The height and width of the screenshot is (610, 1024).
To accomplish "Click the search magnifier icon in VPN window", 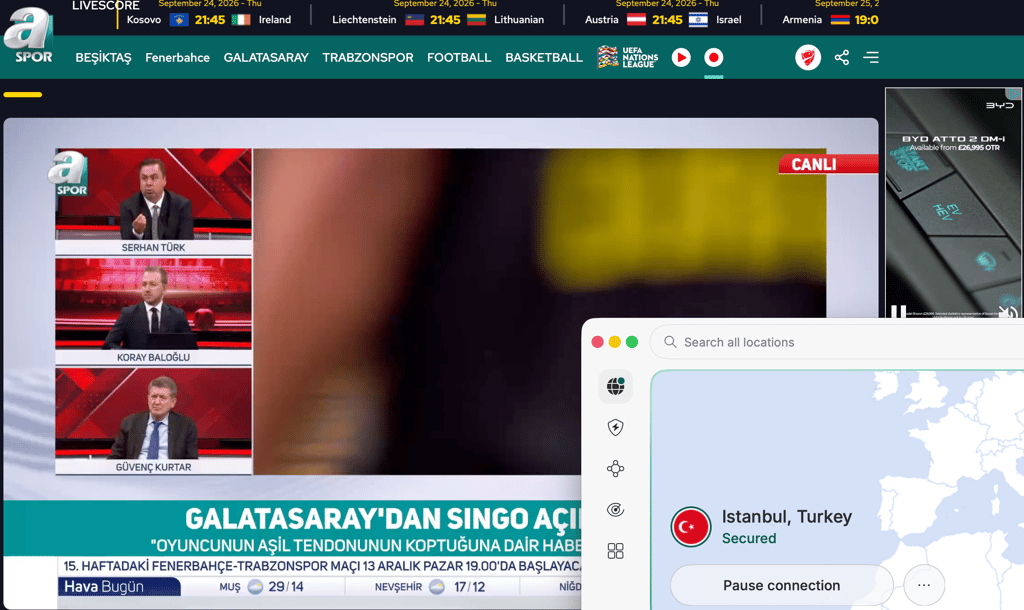I will [670, 342].
